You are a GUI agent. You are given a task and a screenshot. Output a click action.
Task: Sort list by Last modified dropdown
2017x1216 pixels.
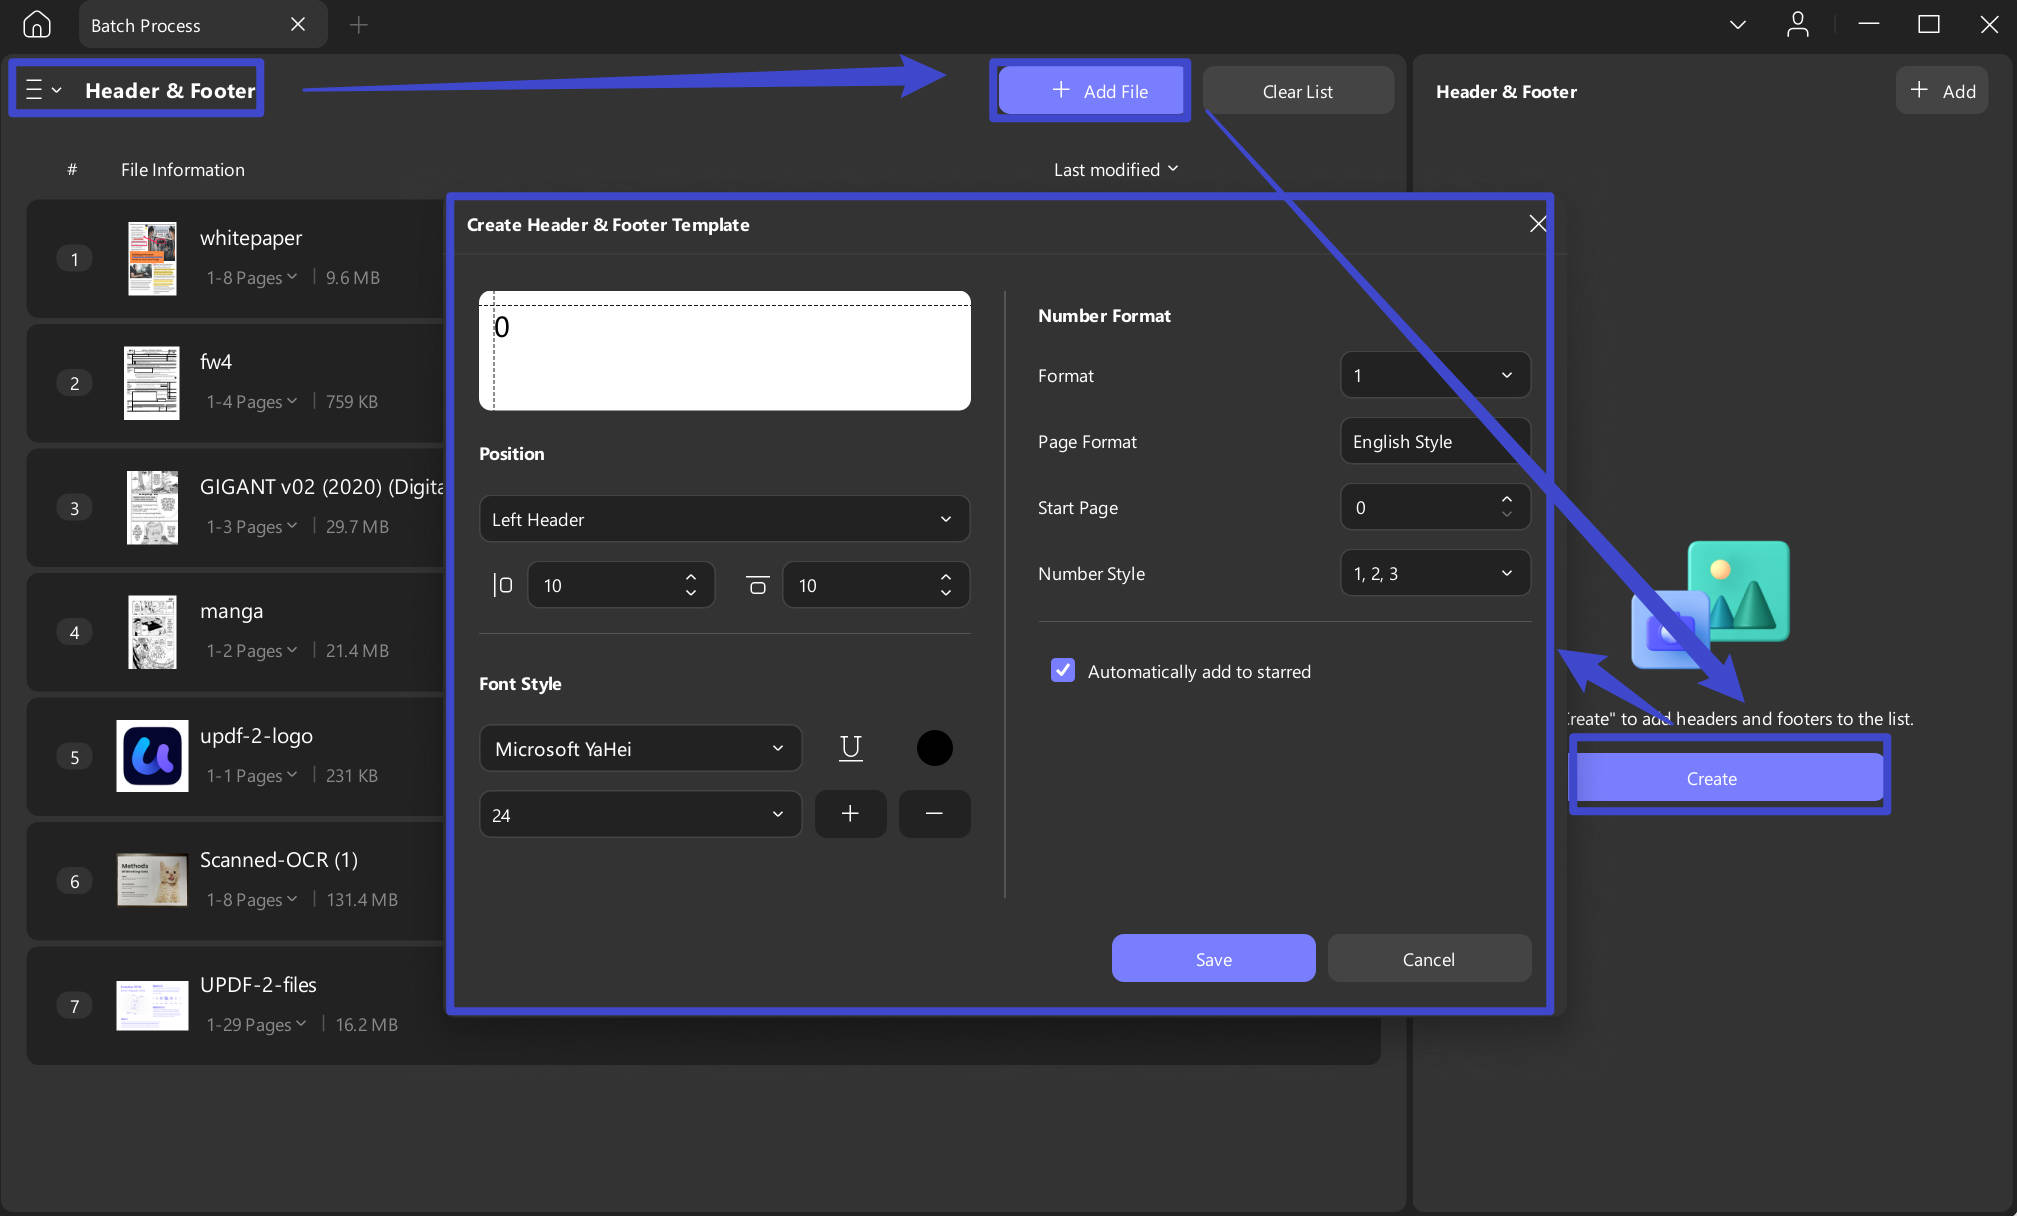click(1116, 170)
